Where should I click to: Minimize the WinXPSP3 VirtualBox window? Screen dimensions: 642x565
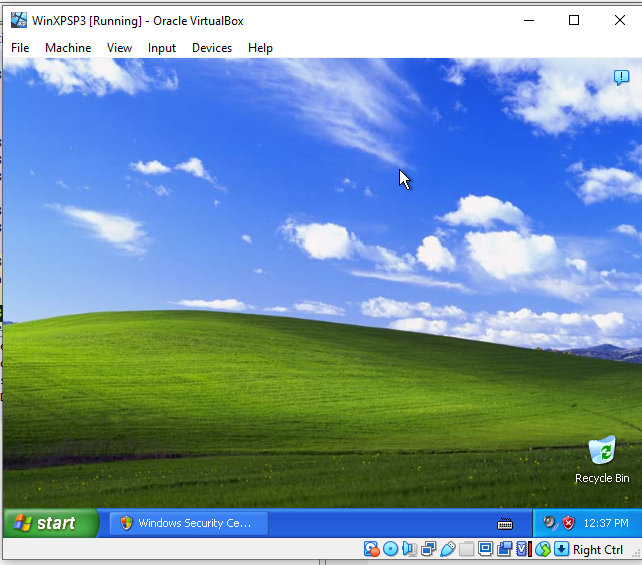point(529,20)
